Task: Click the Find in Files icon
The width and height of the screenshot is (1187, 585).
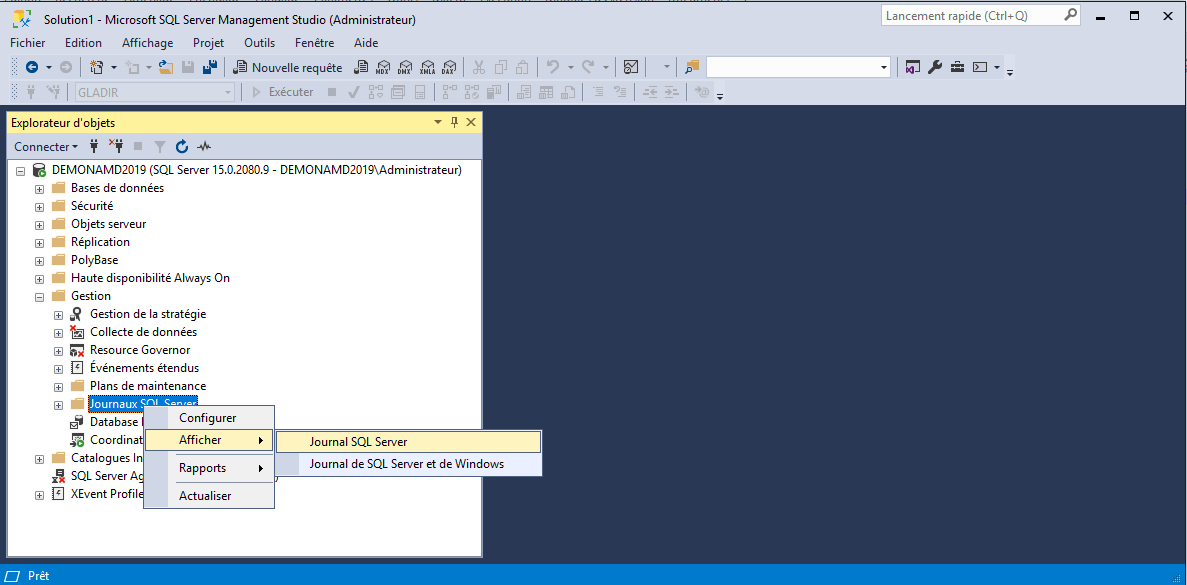Action: [x=693, y=67]
